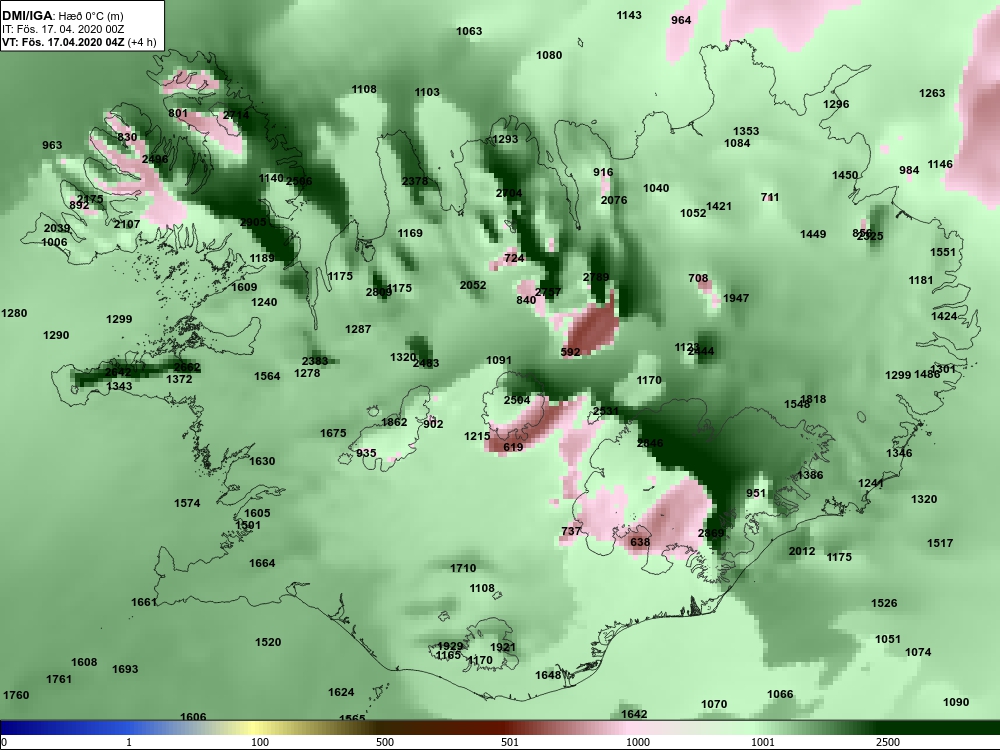This screenshot has width=1000, height=750.
Task: Click the map value '1517'
Action: [x=940, y=543]
